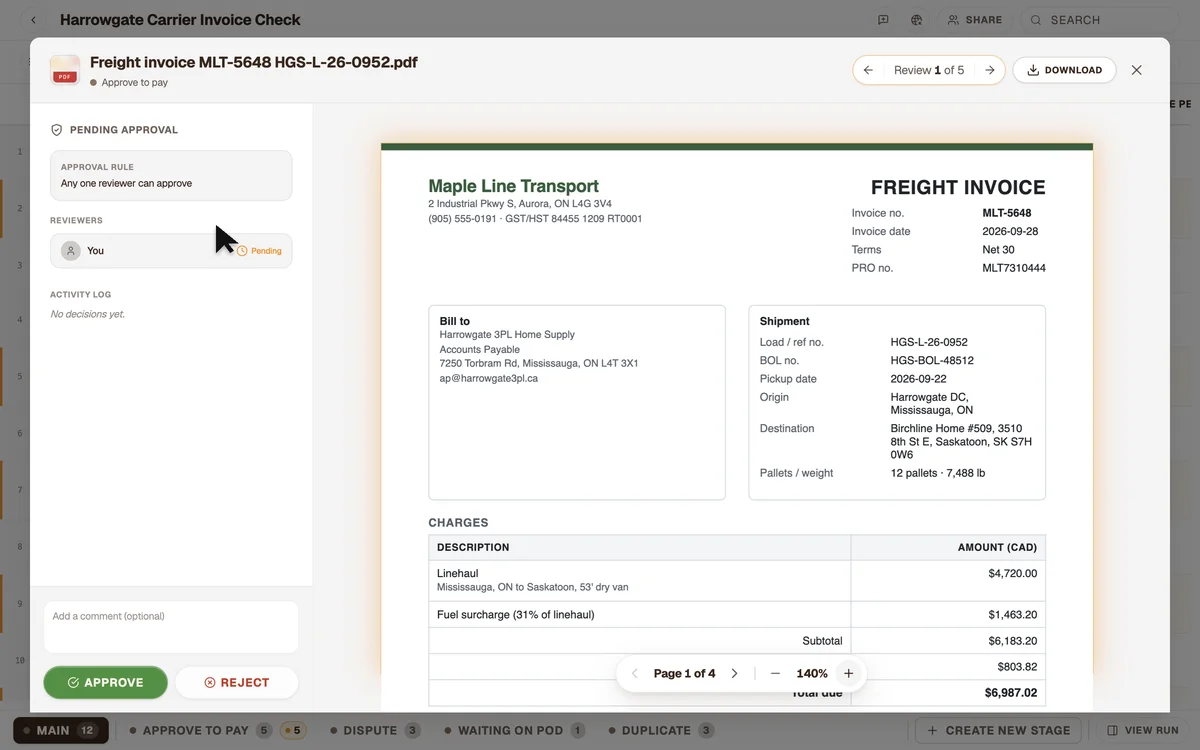Screen dimensions: 1200x750
Task: Click the 'Net 30' terms value
Action: tap(999, 250)
